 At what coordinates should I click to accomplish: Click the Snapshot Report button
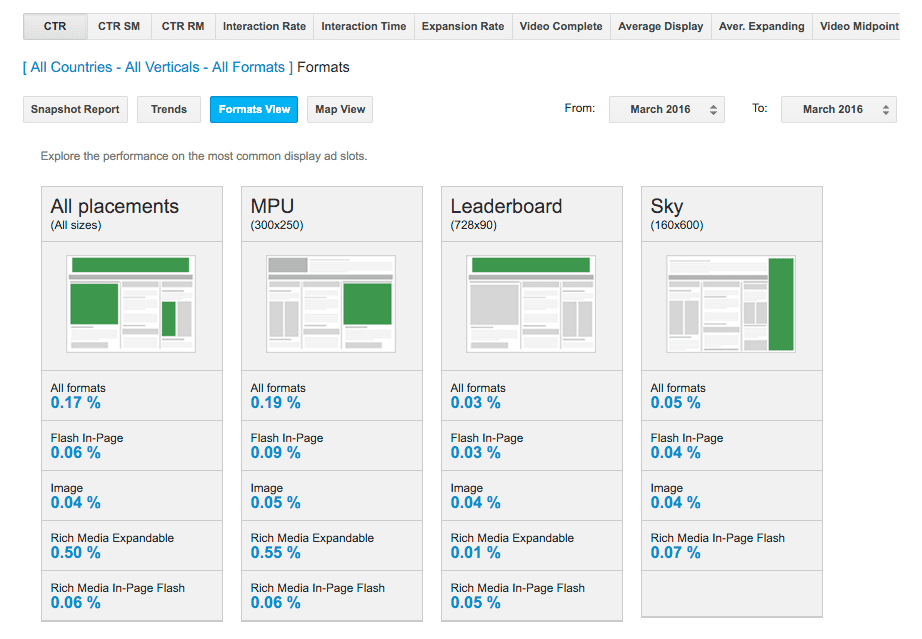75,110
